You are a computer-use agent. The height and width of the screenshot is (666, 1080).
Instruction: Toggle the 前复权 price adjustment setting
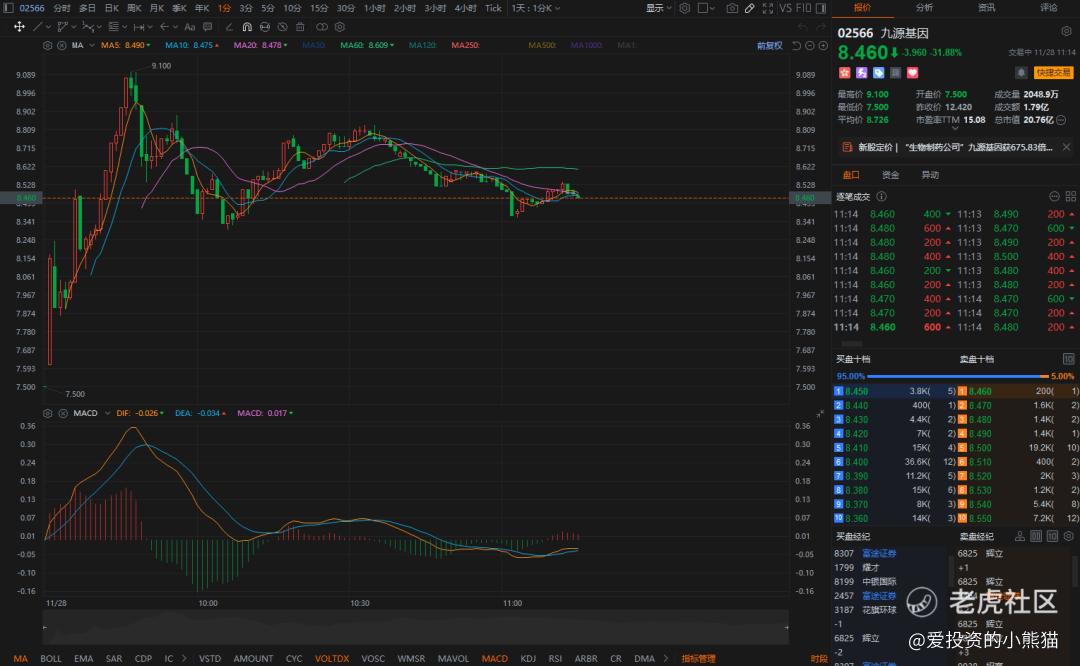coord(769,46)
